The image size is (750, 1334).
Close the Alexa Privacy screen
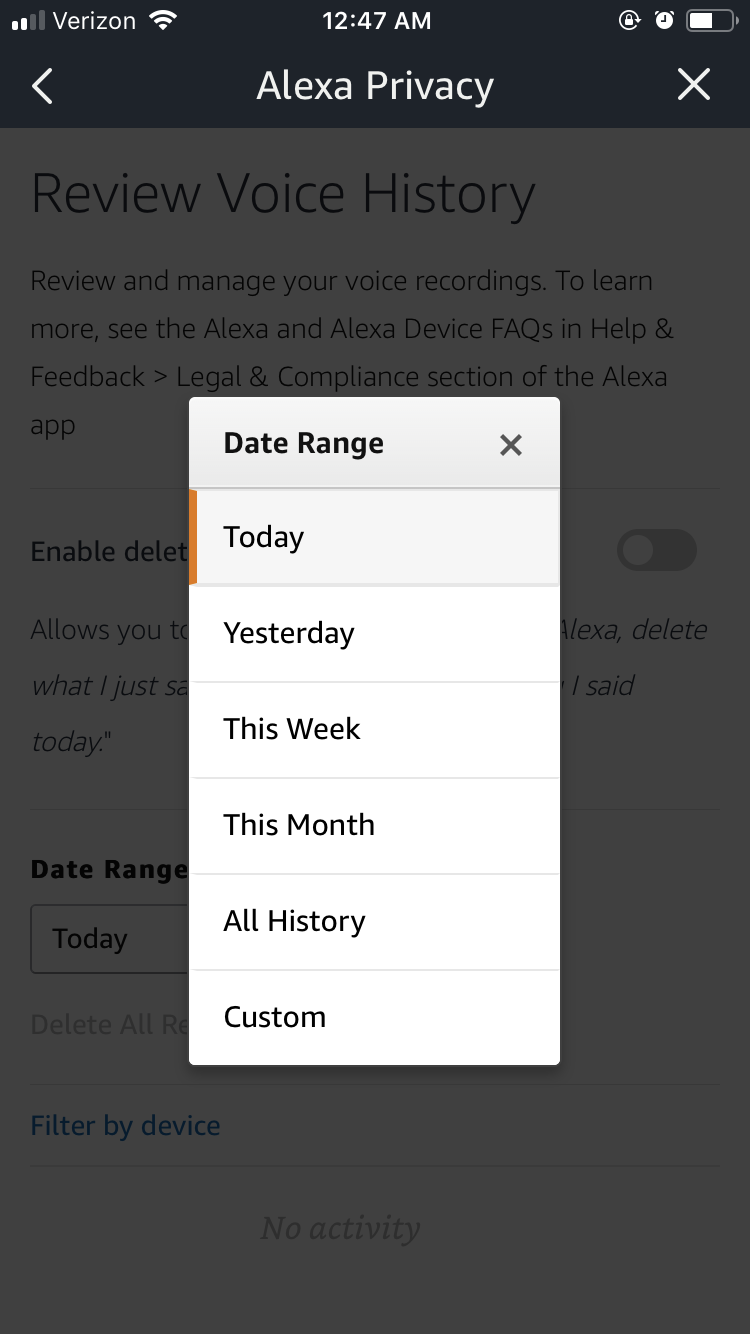(x=693, y=85)
